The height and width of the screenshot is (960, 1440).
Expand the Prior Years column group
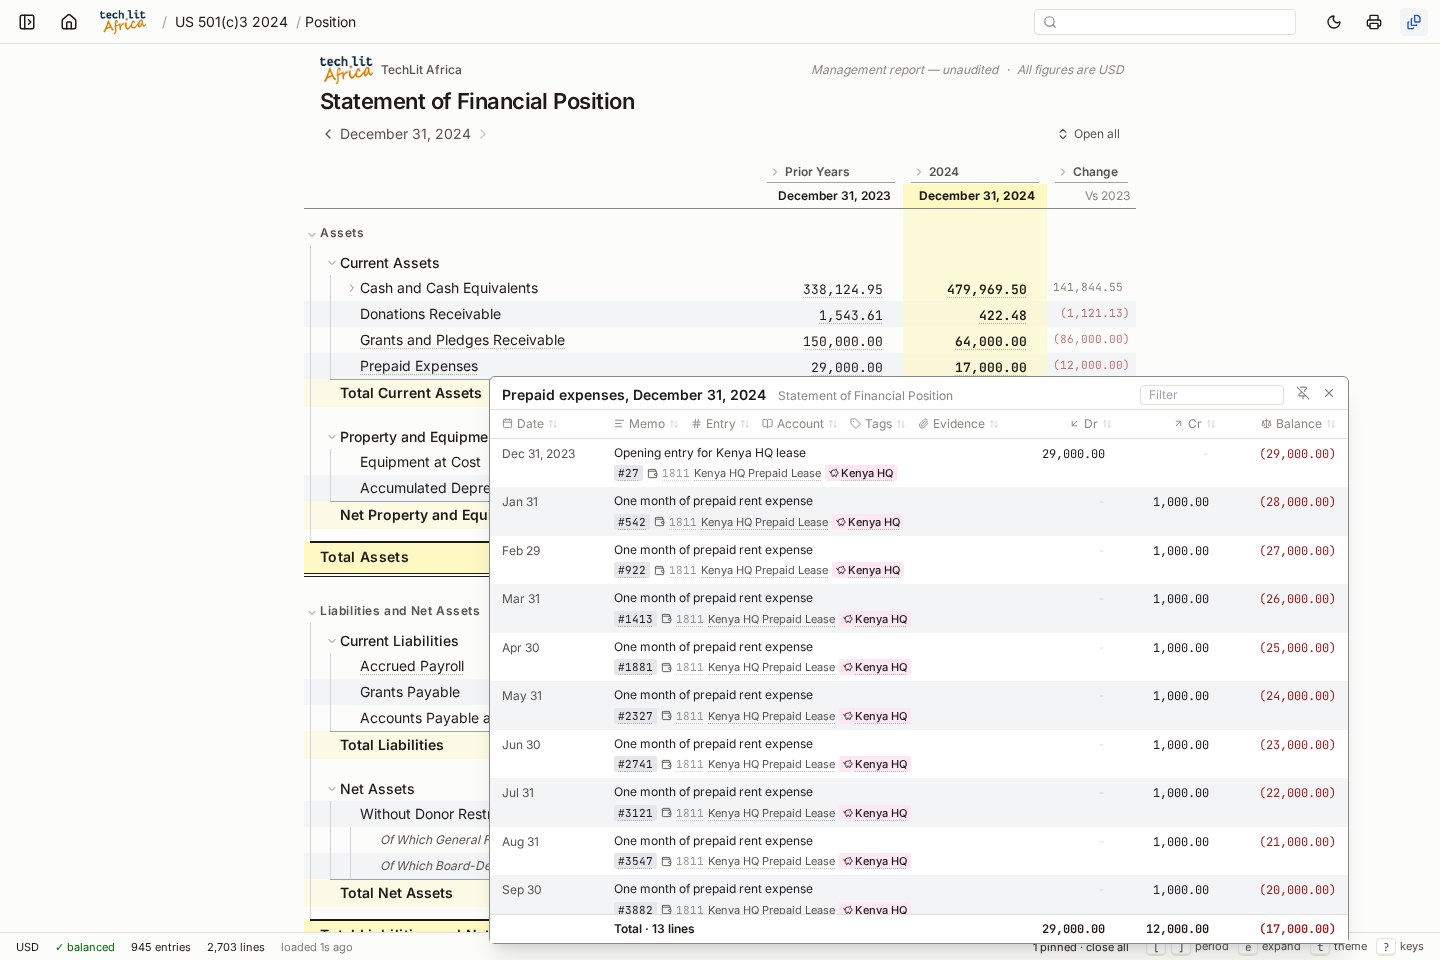click(775, 172)
